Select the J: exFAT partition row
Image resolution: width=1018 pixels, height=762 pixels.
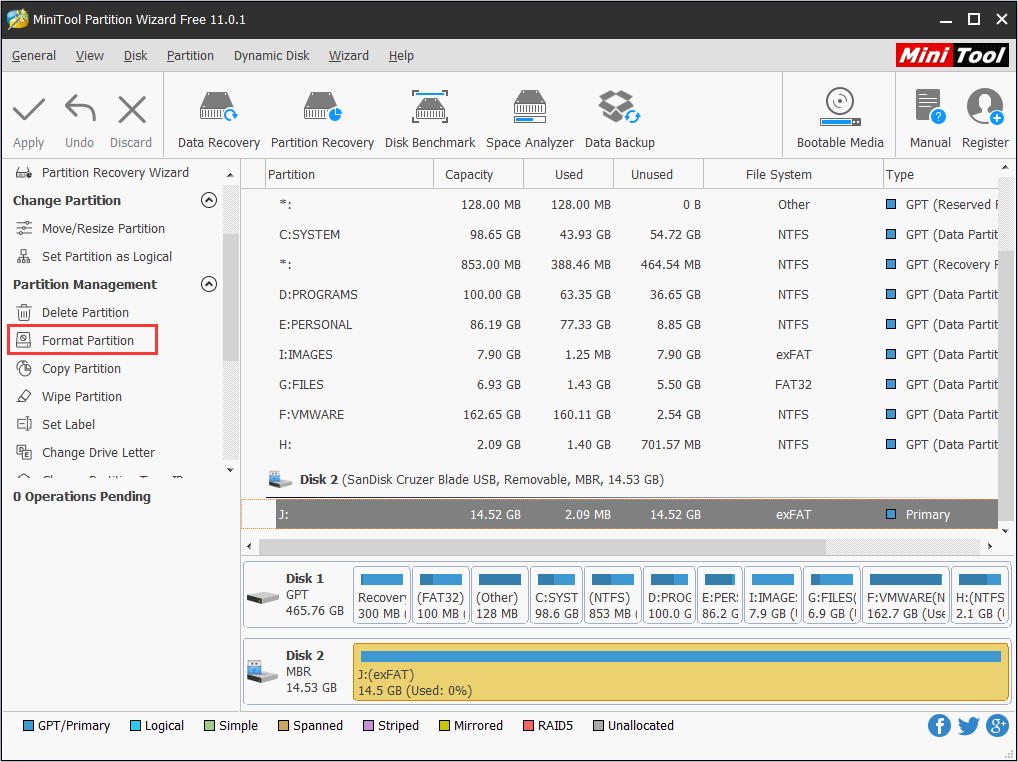[619, 514]
